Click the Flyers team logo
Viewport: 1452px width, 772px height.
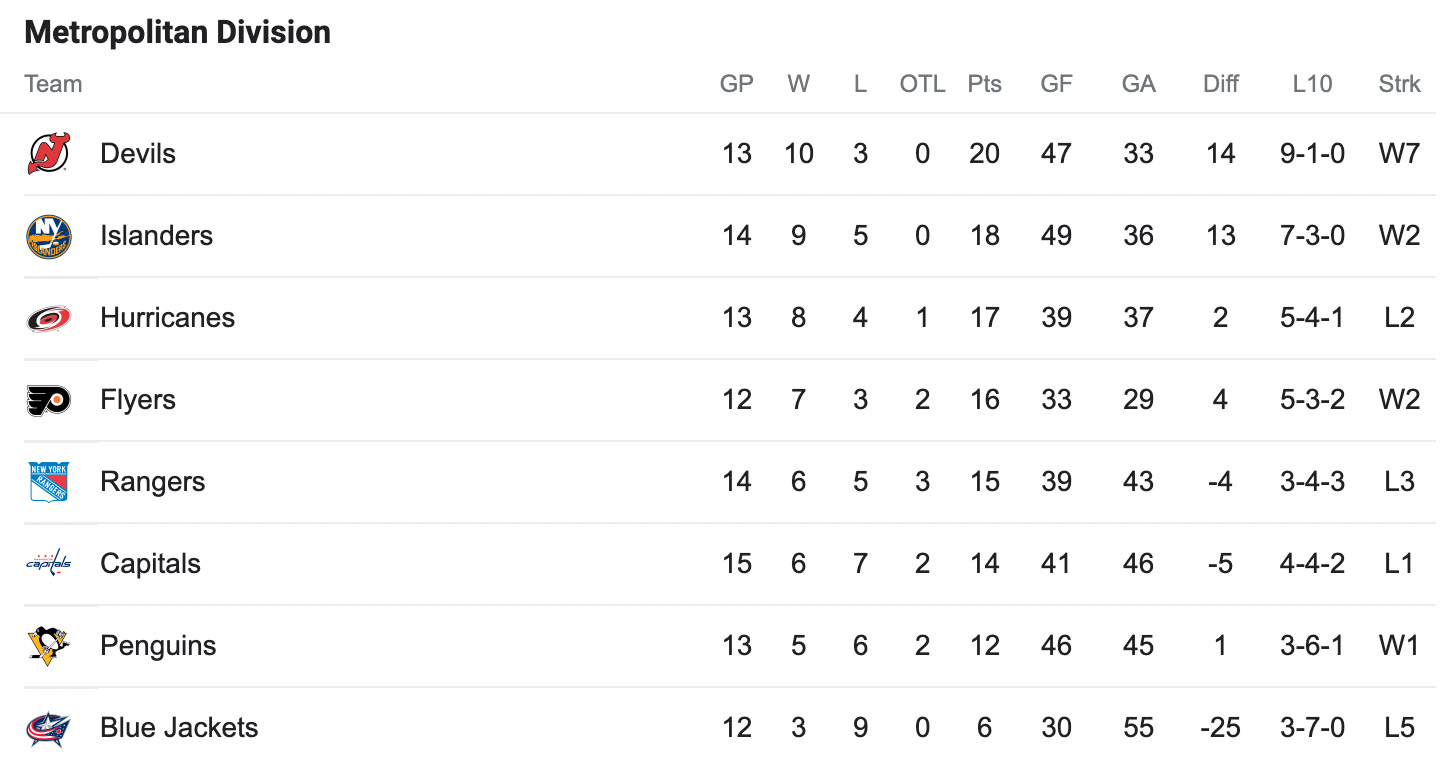click(49, 400)
